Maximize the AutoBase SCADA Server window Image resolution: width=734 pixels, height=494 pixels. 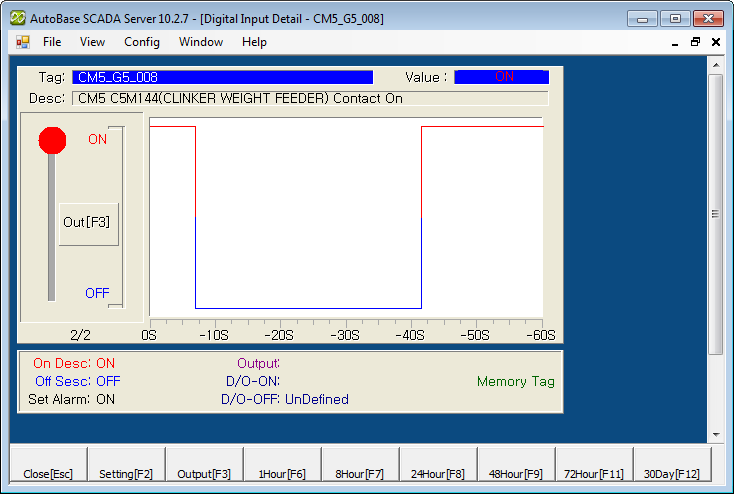click(675, 19)
